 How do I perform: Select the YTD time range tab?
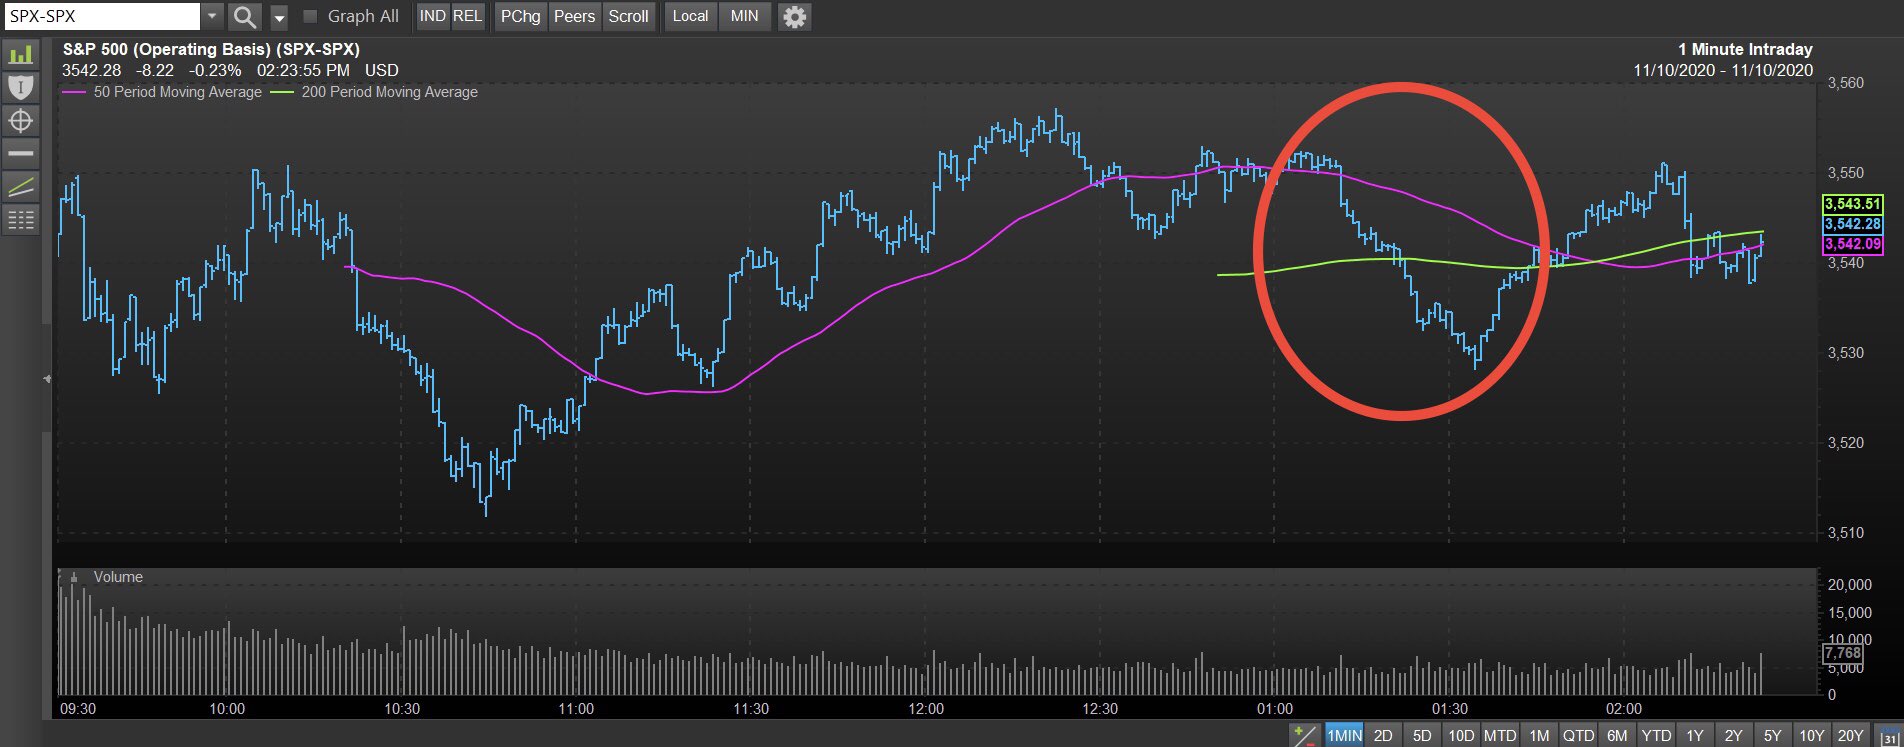1656,735
